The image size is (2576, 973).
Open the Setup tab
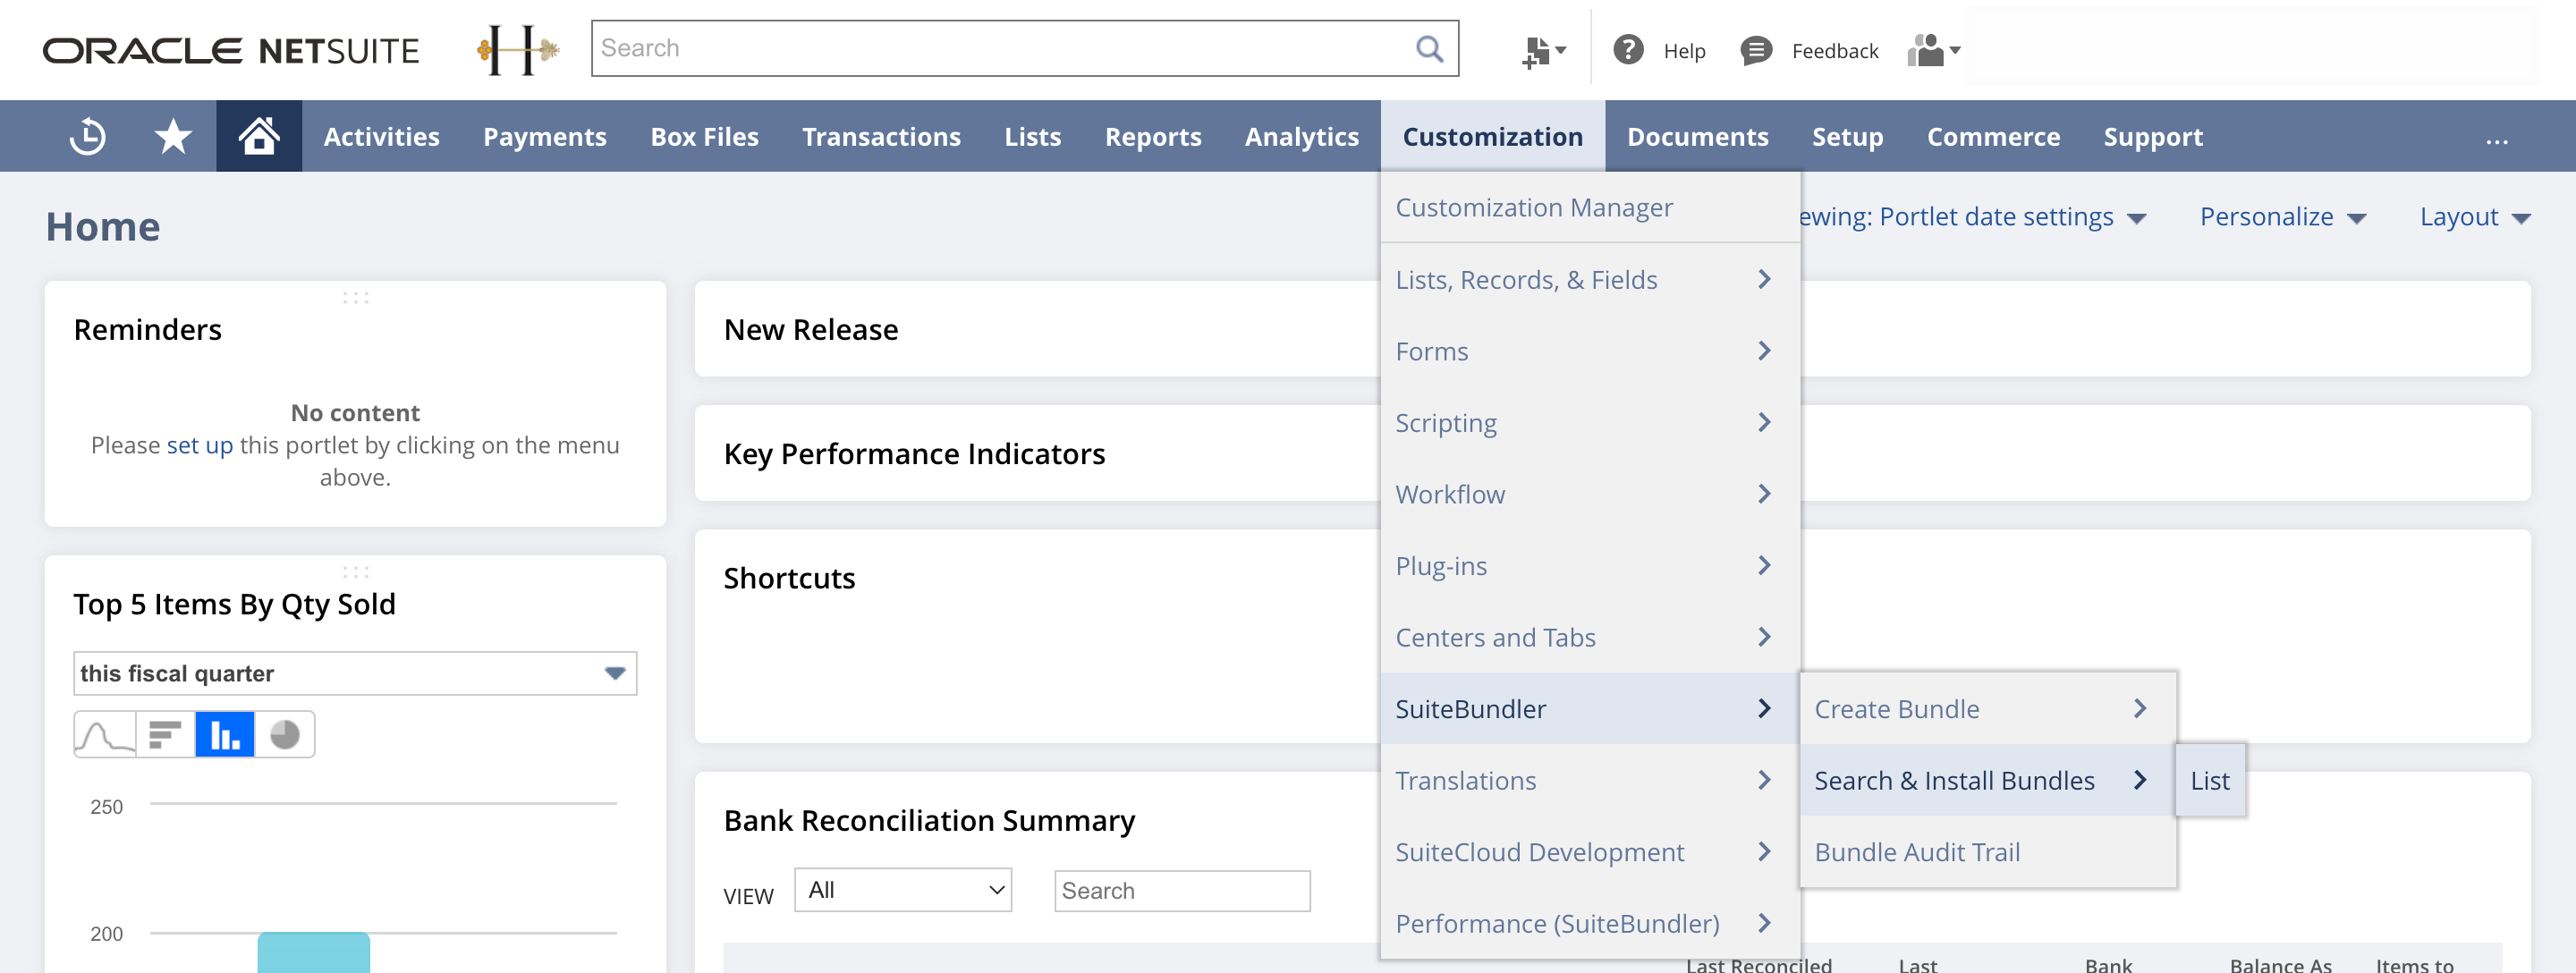coord(1847,136)
